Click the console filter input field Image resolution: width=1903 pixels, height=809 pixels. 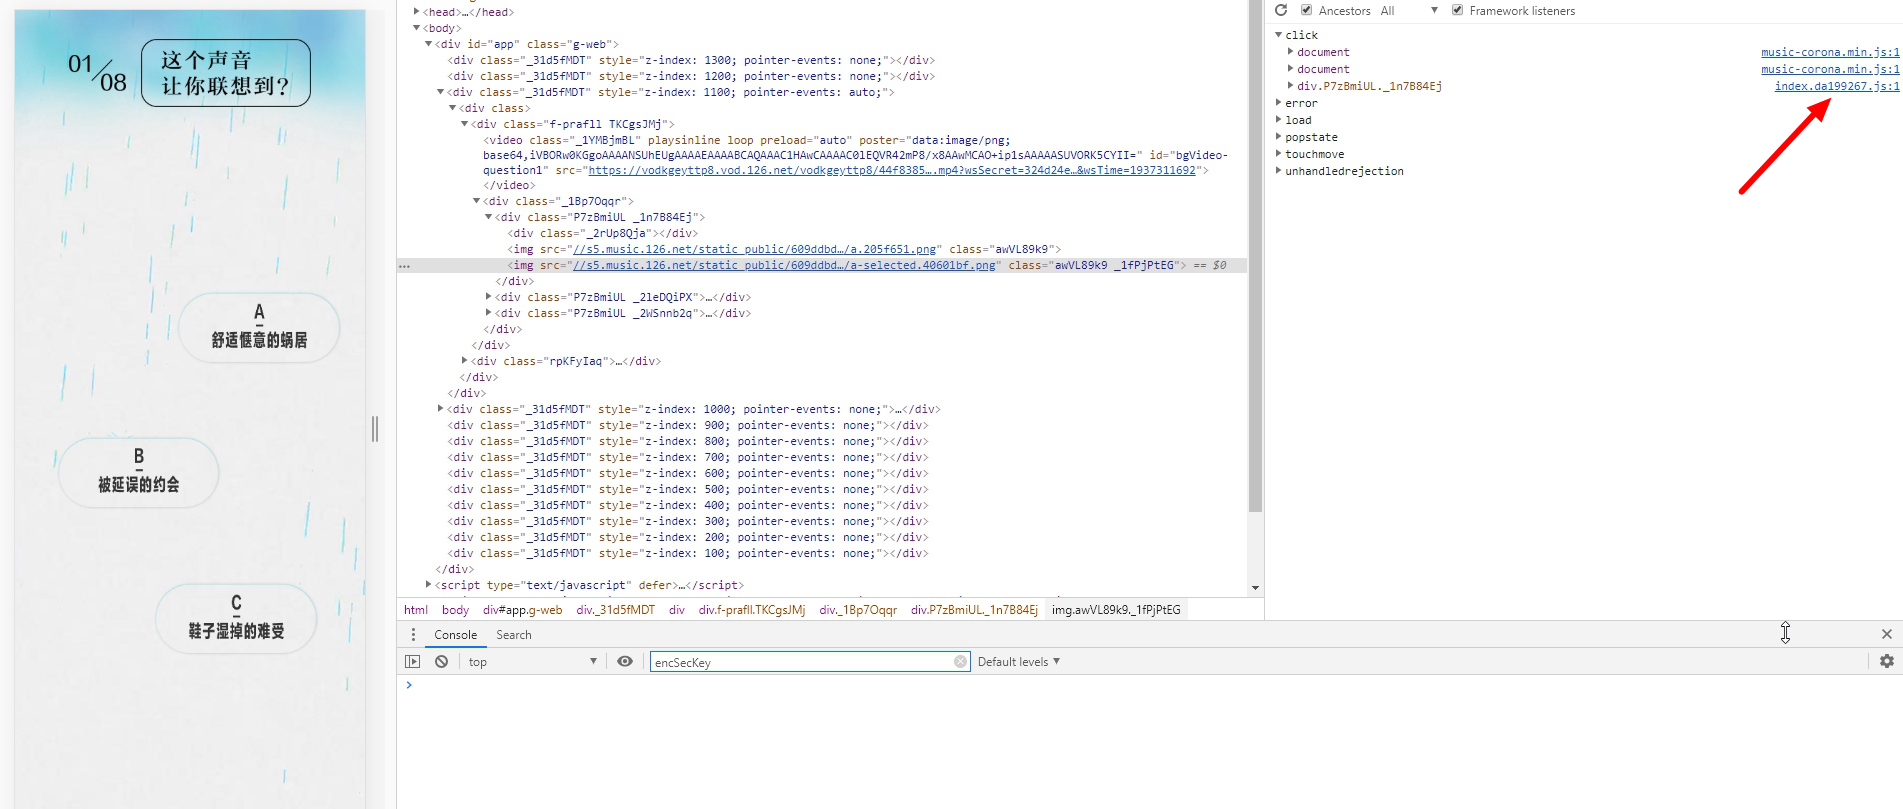tap(800, 662)
